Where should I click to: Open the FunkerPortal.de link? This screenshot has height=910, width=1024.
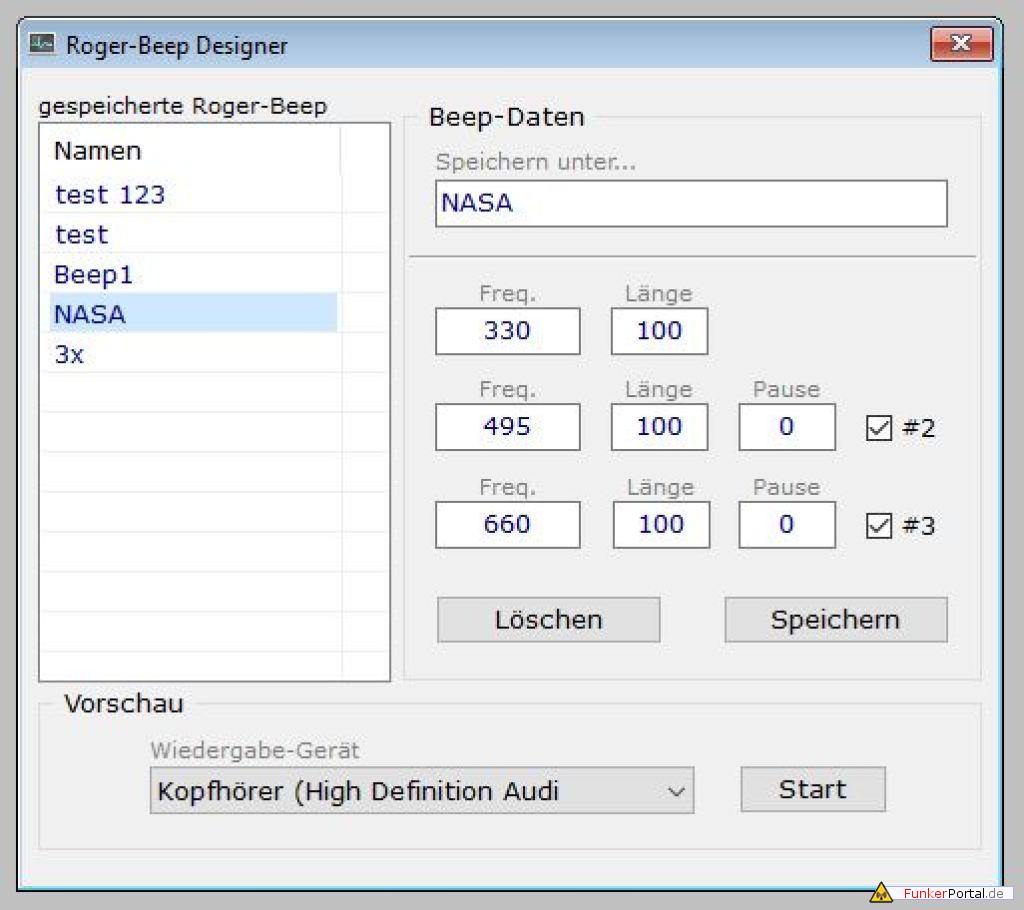(x=953, y=893)
